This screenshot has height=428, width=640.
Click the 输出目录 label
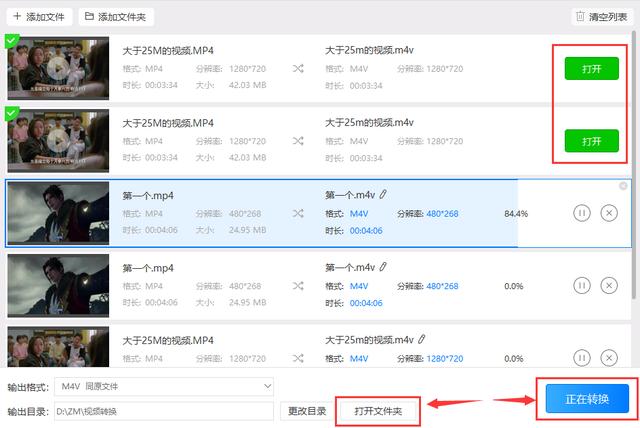tap(28, 412)
